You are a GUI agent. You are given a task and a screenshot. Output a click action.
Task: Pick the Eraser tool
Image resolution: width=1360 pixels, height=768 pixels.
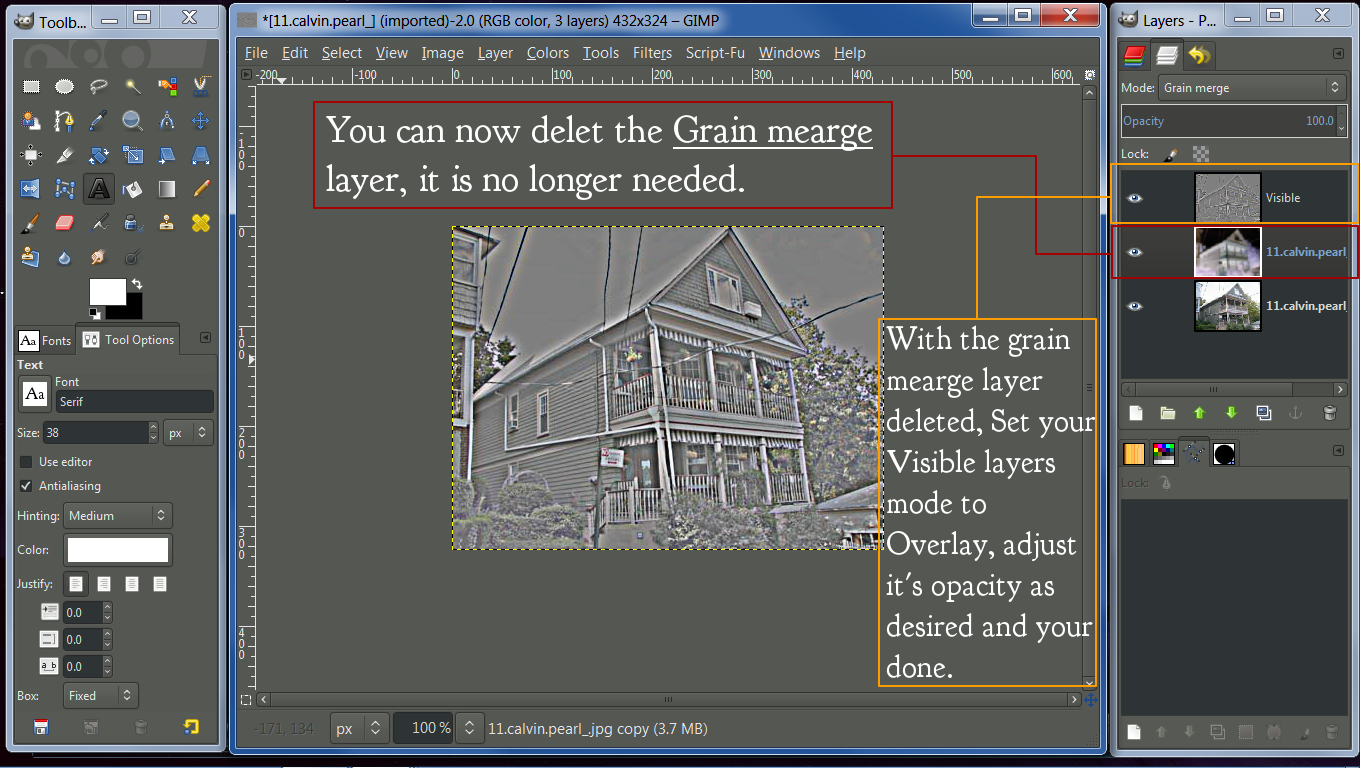point(65,222)
